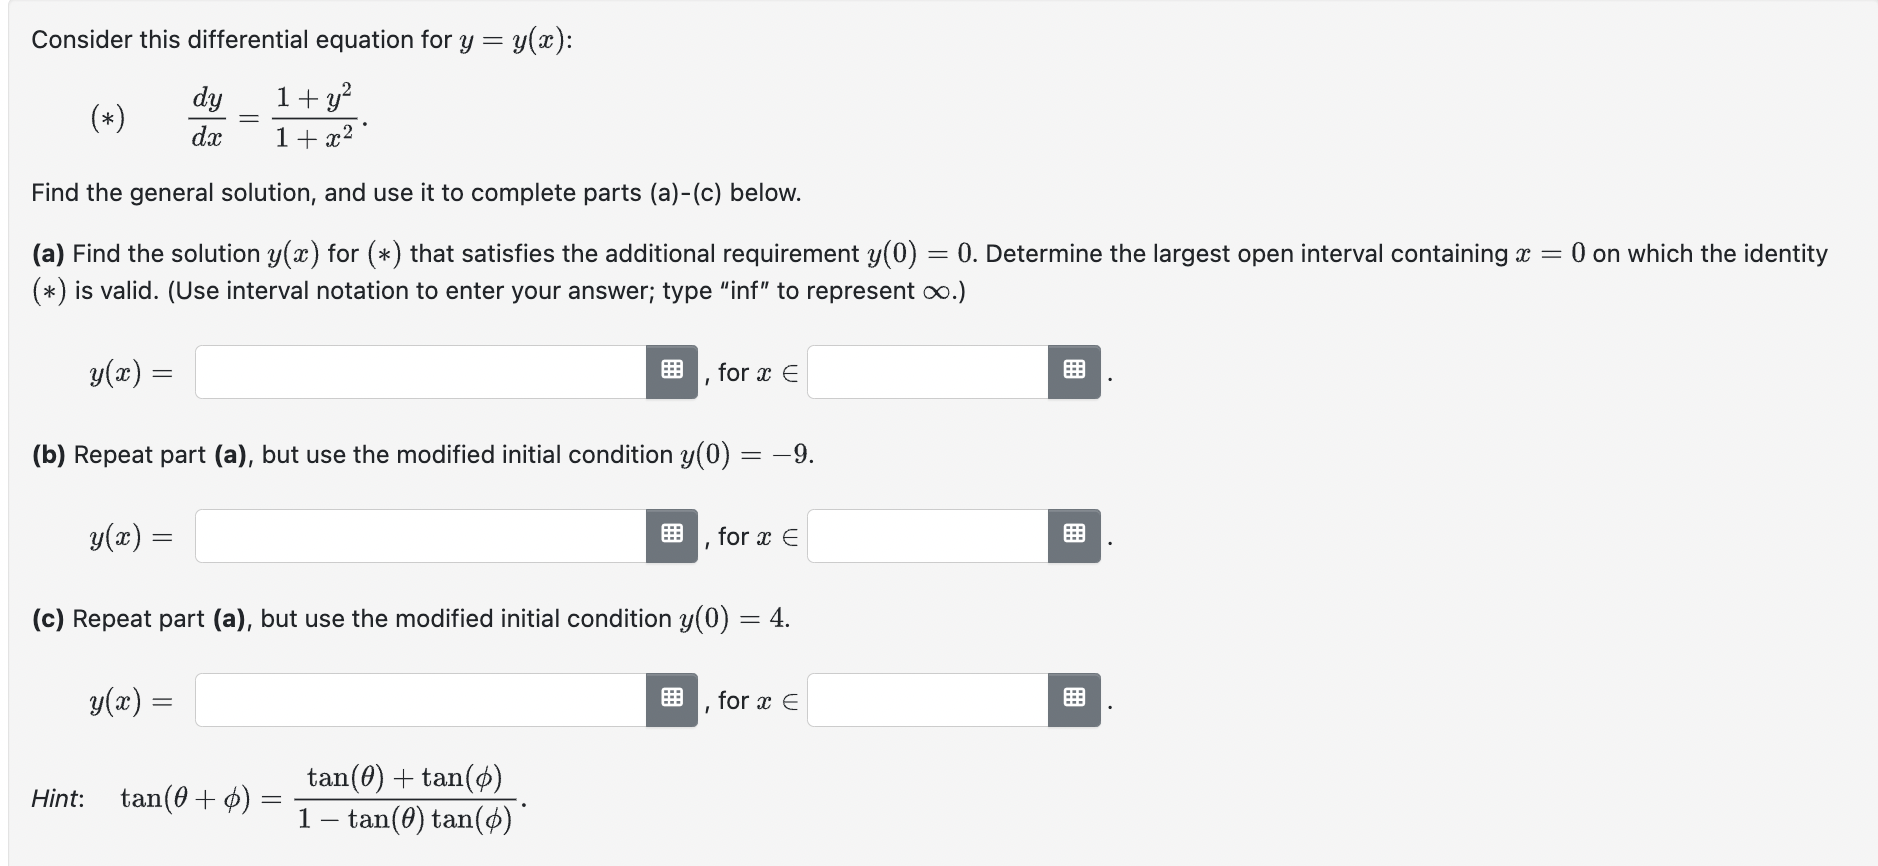The image size is (1878, 866).
Task: Open the equation keypad for part (b) interval
Action: point(1075,535)
